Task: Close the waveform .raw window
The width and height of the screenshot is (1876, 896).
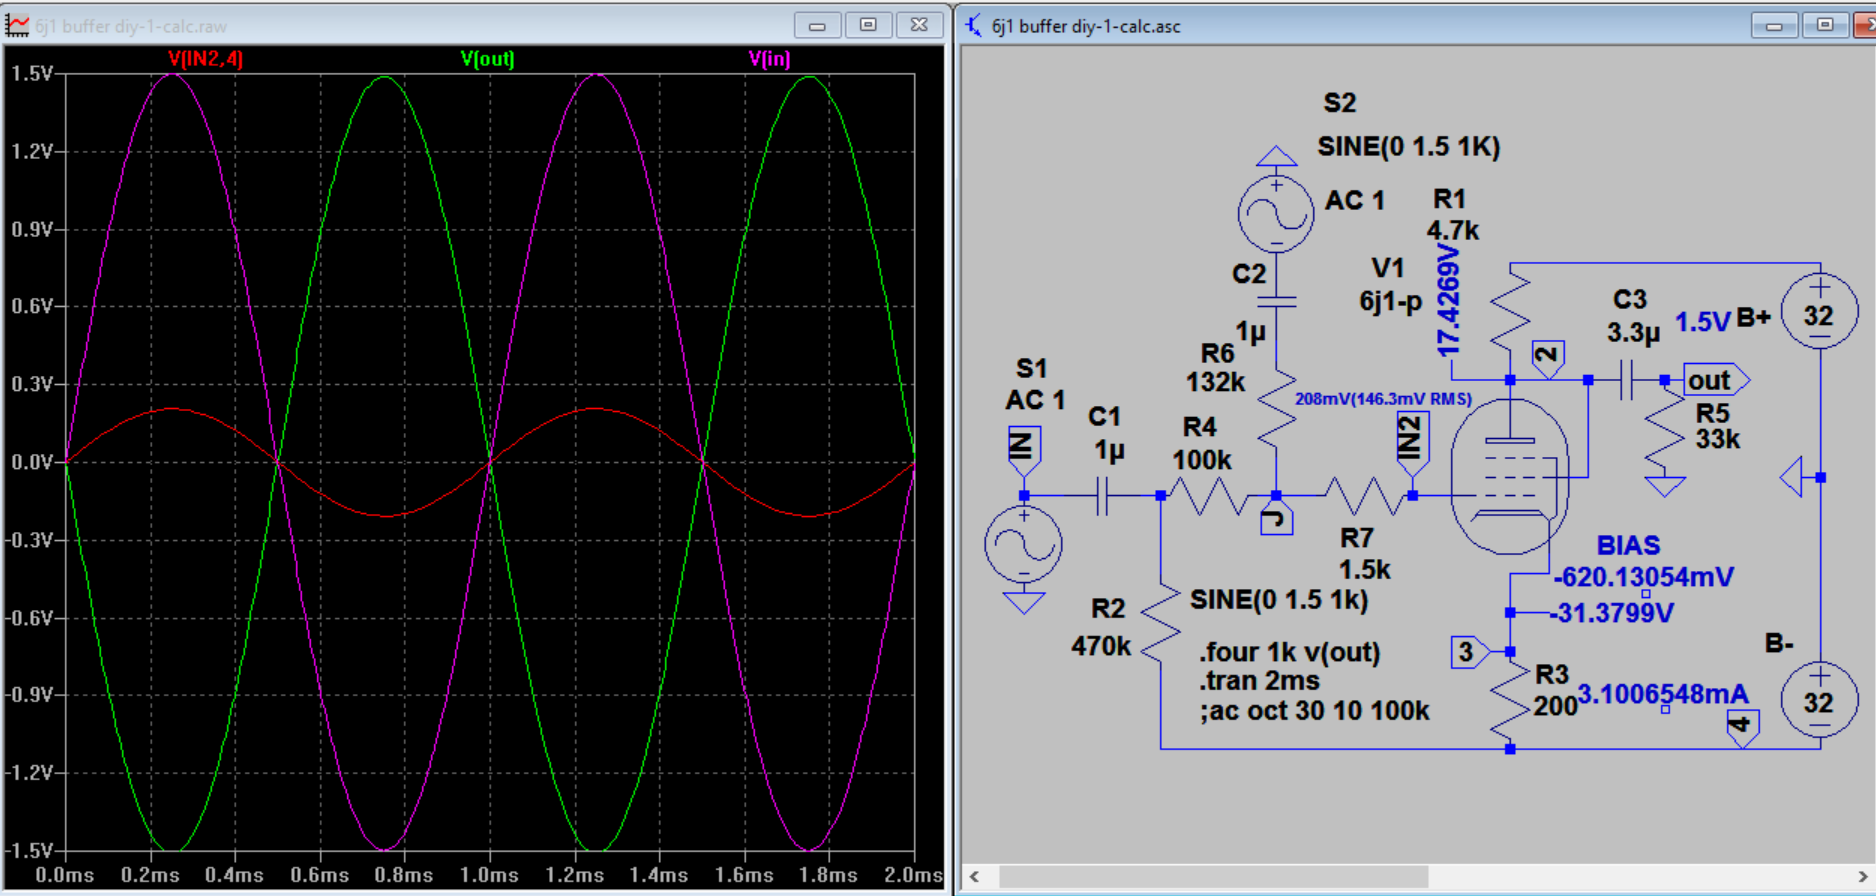Action: tap(919, 25)
